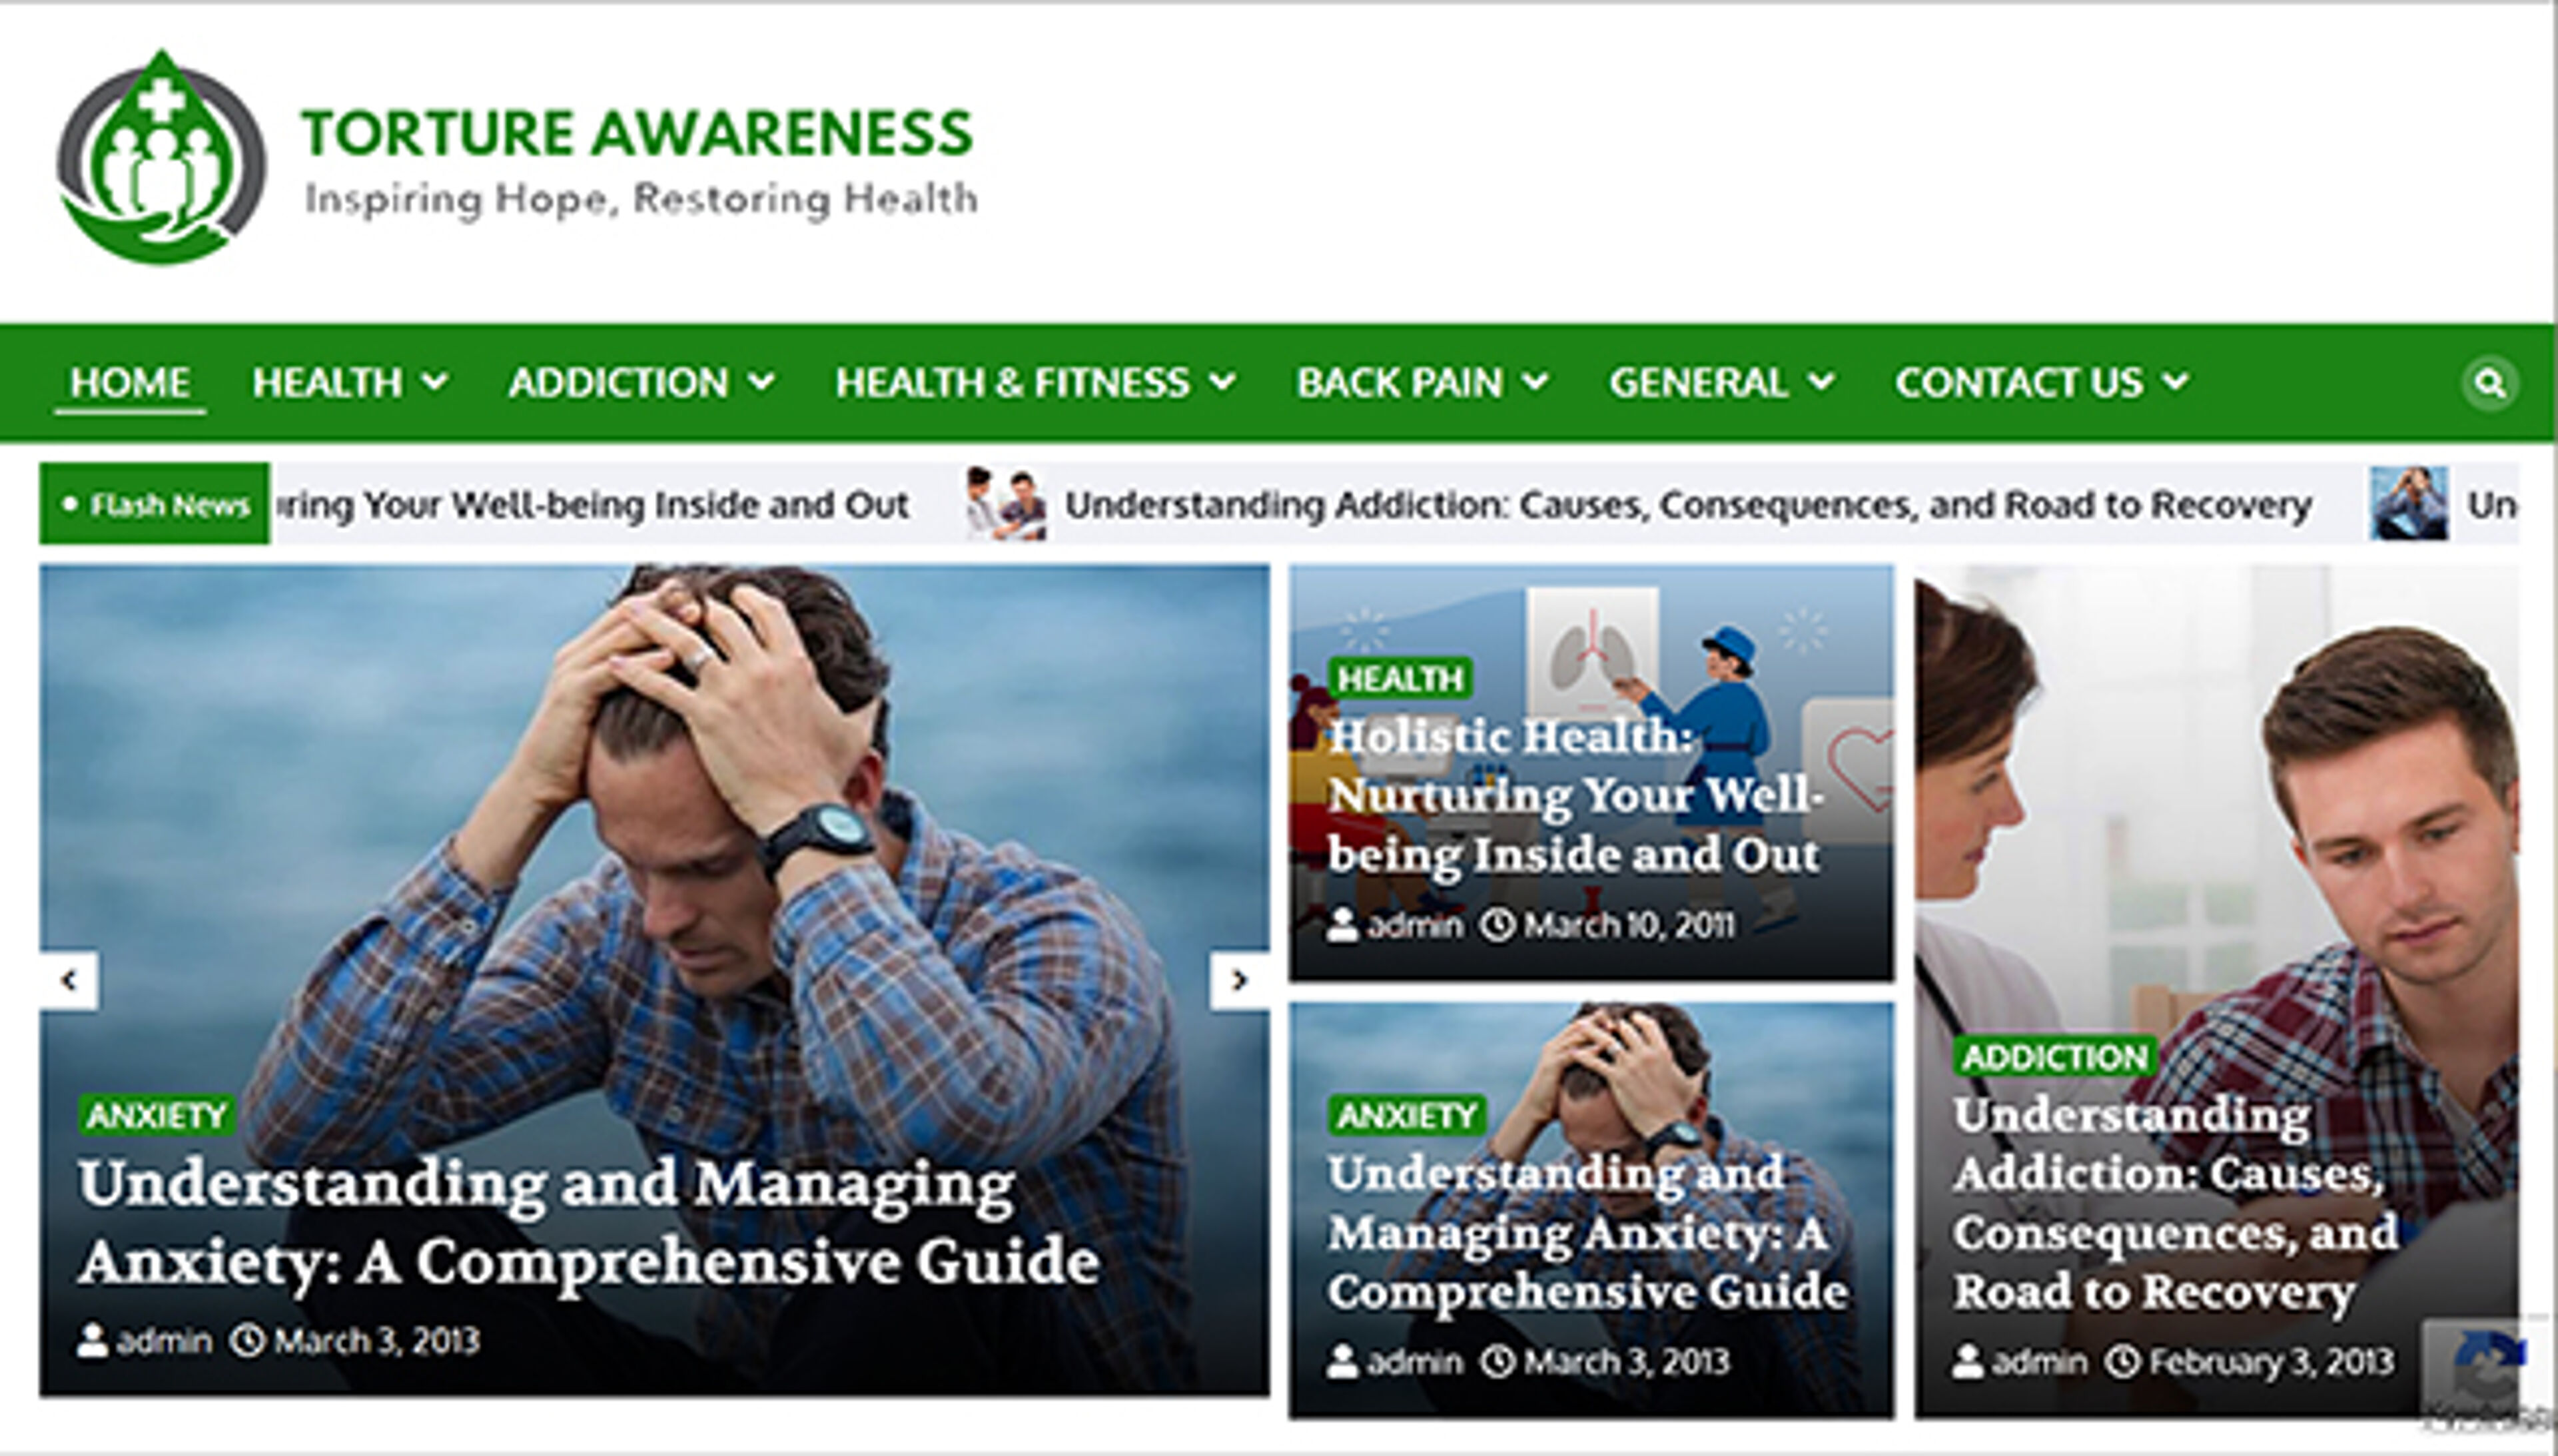Expand the Health menu chevron
The width and height of the screenshot is (2558, 1456).
pos(435,381)
